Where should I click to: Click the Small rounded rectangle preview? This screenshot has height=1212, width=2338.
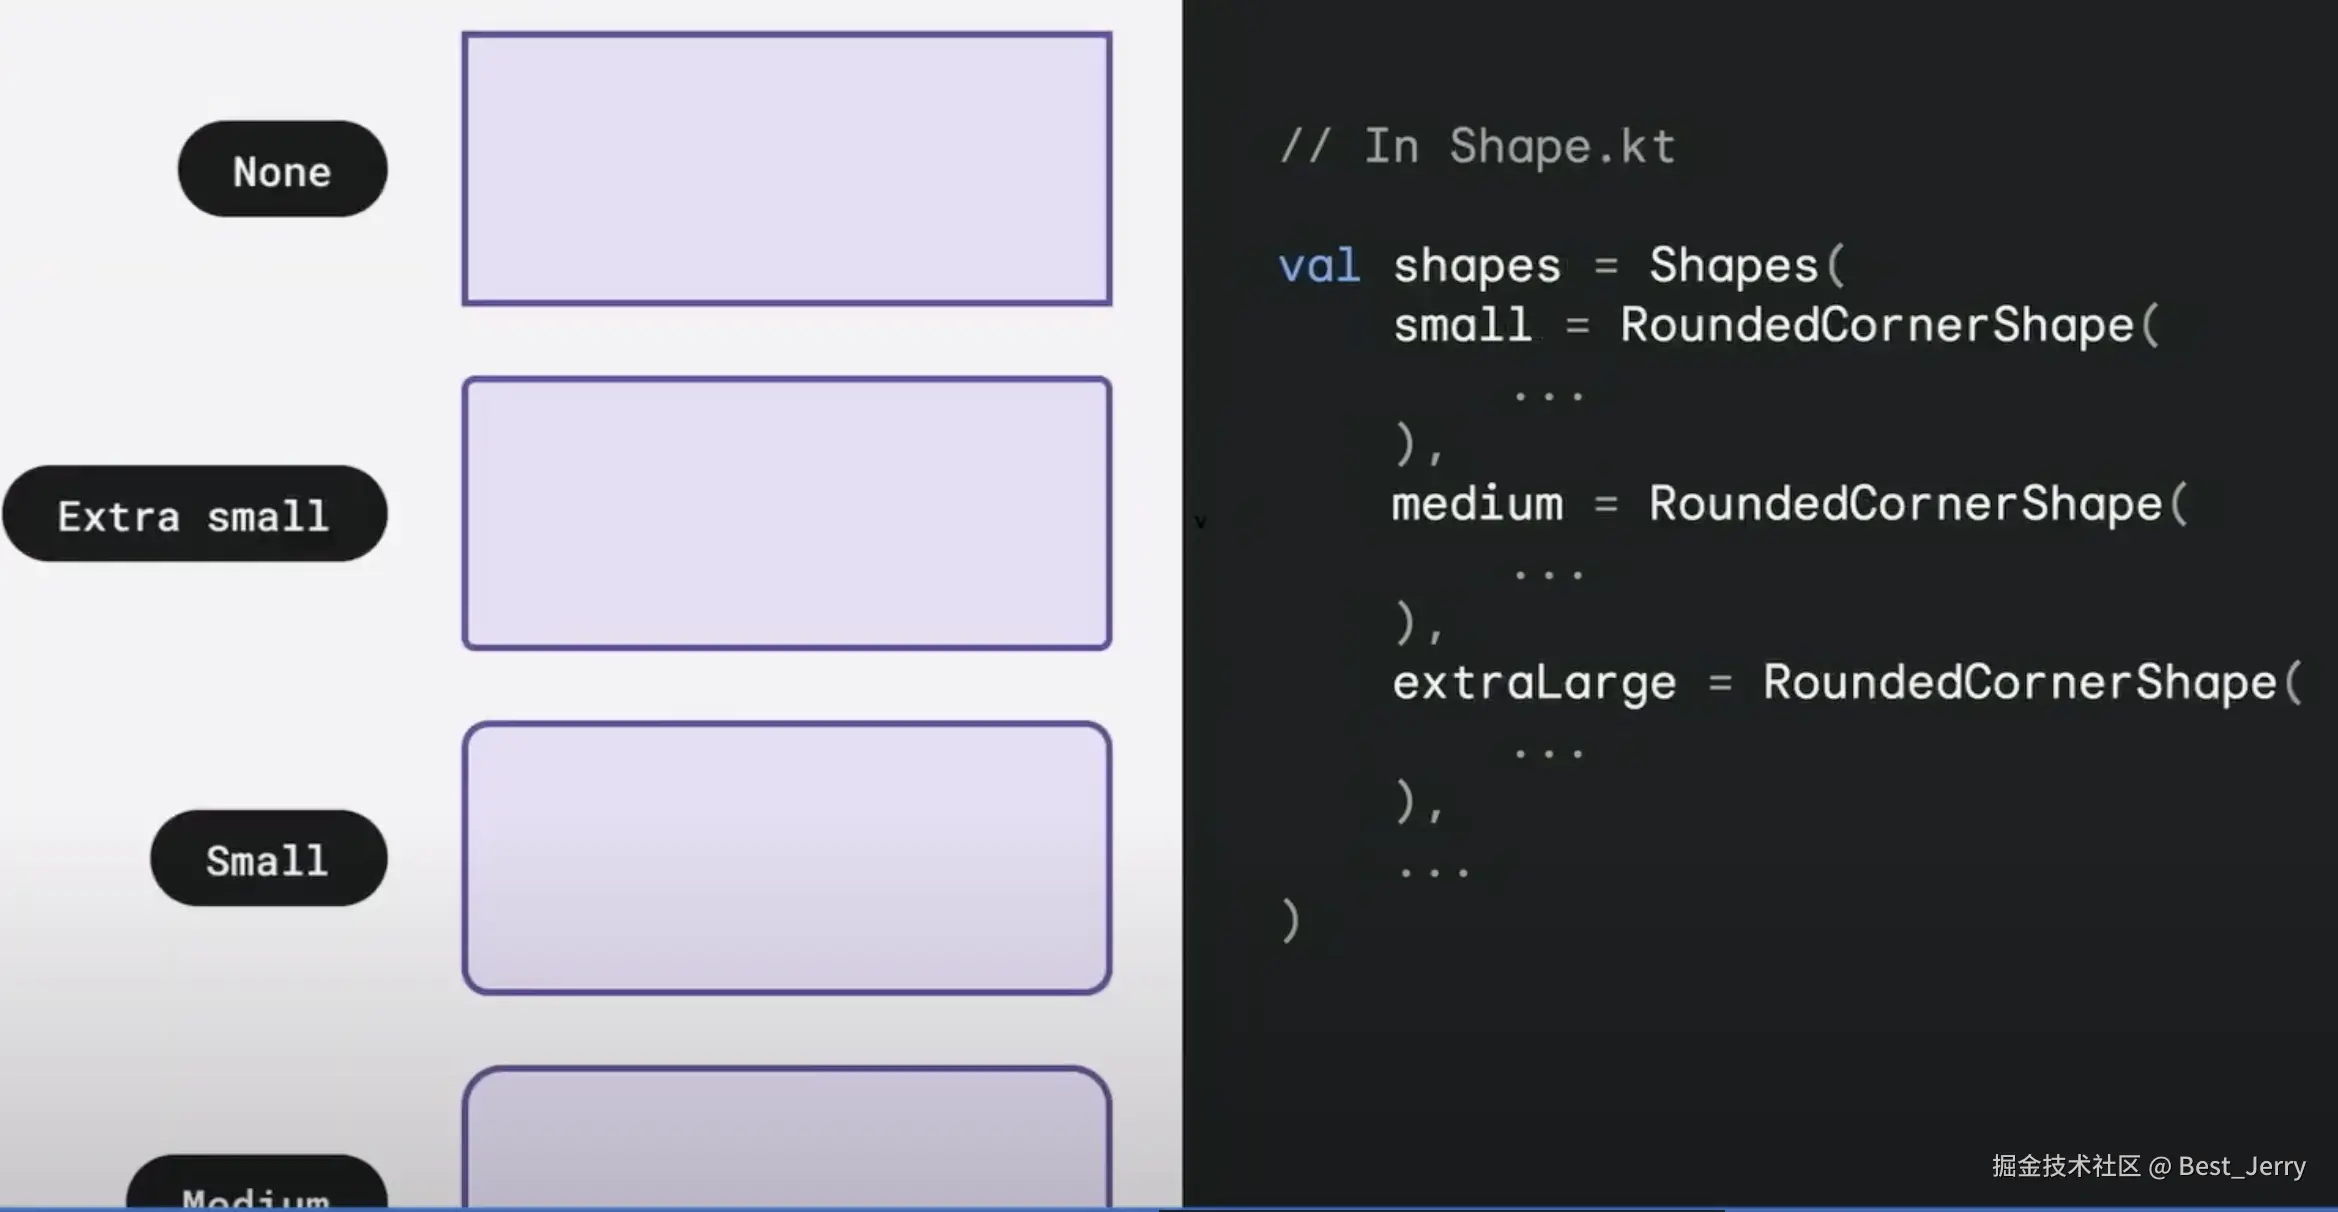(787, 858)
